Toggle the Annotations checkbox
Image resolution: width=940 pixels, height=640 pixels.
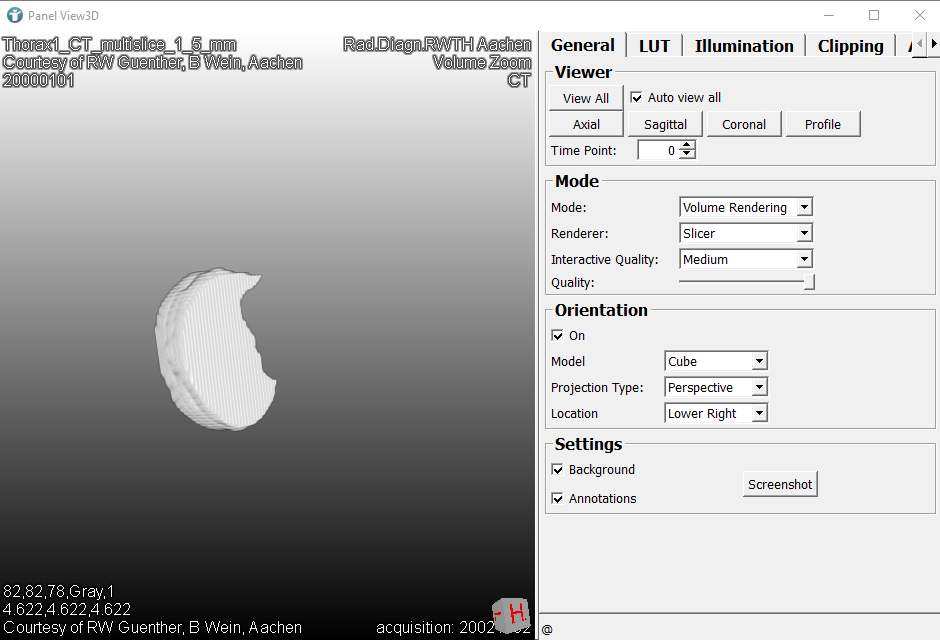tap(558, 499)
